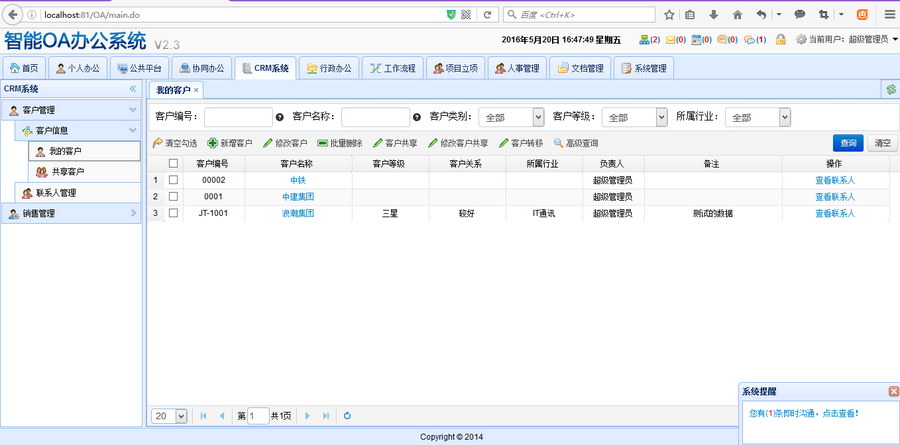Viewport: 900px width, 445px height.
Task: Open the 客户等级 dropdown
Action: pyautogui.click(x=634, y=117)
